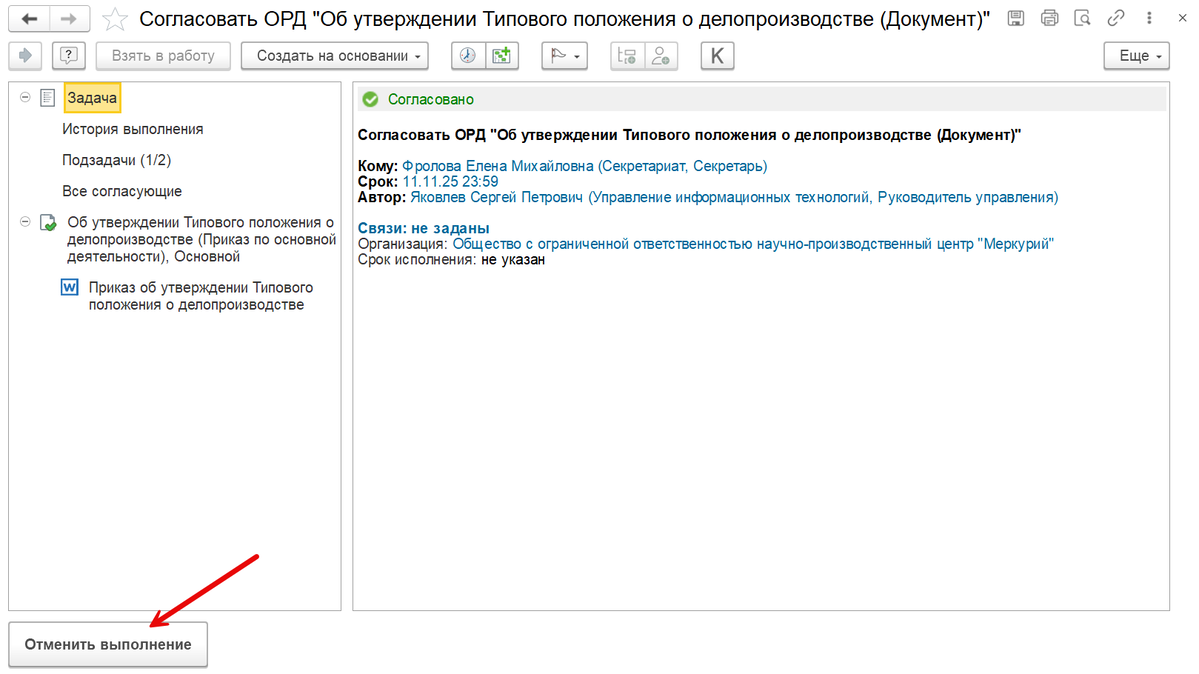
Task: Click the Отменить выполнение button
Action: (x=108, y=644)
